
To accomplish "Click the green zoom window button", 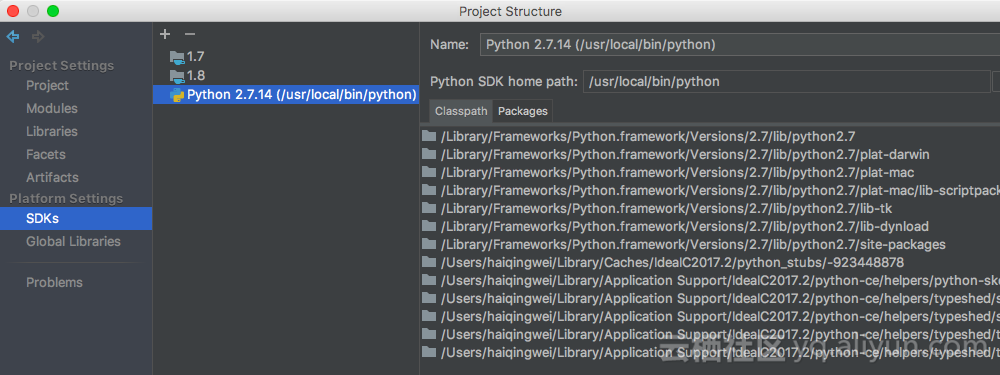I will click(53, 11).
